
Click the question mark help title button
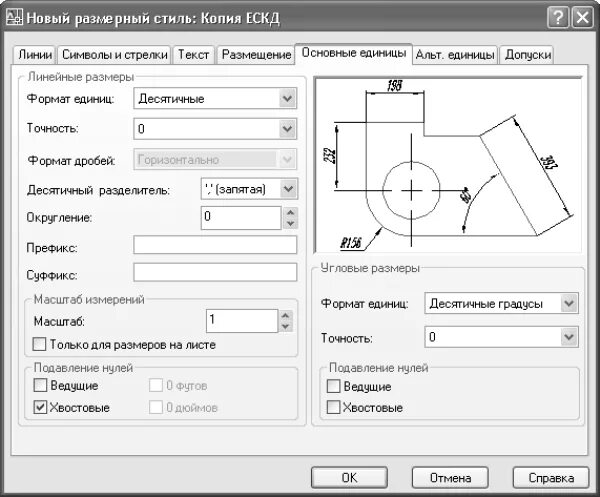point(558,18)
